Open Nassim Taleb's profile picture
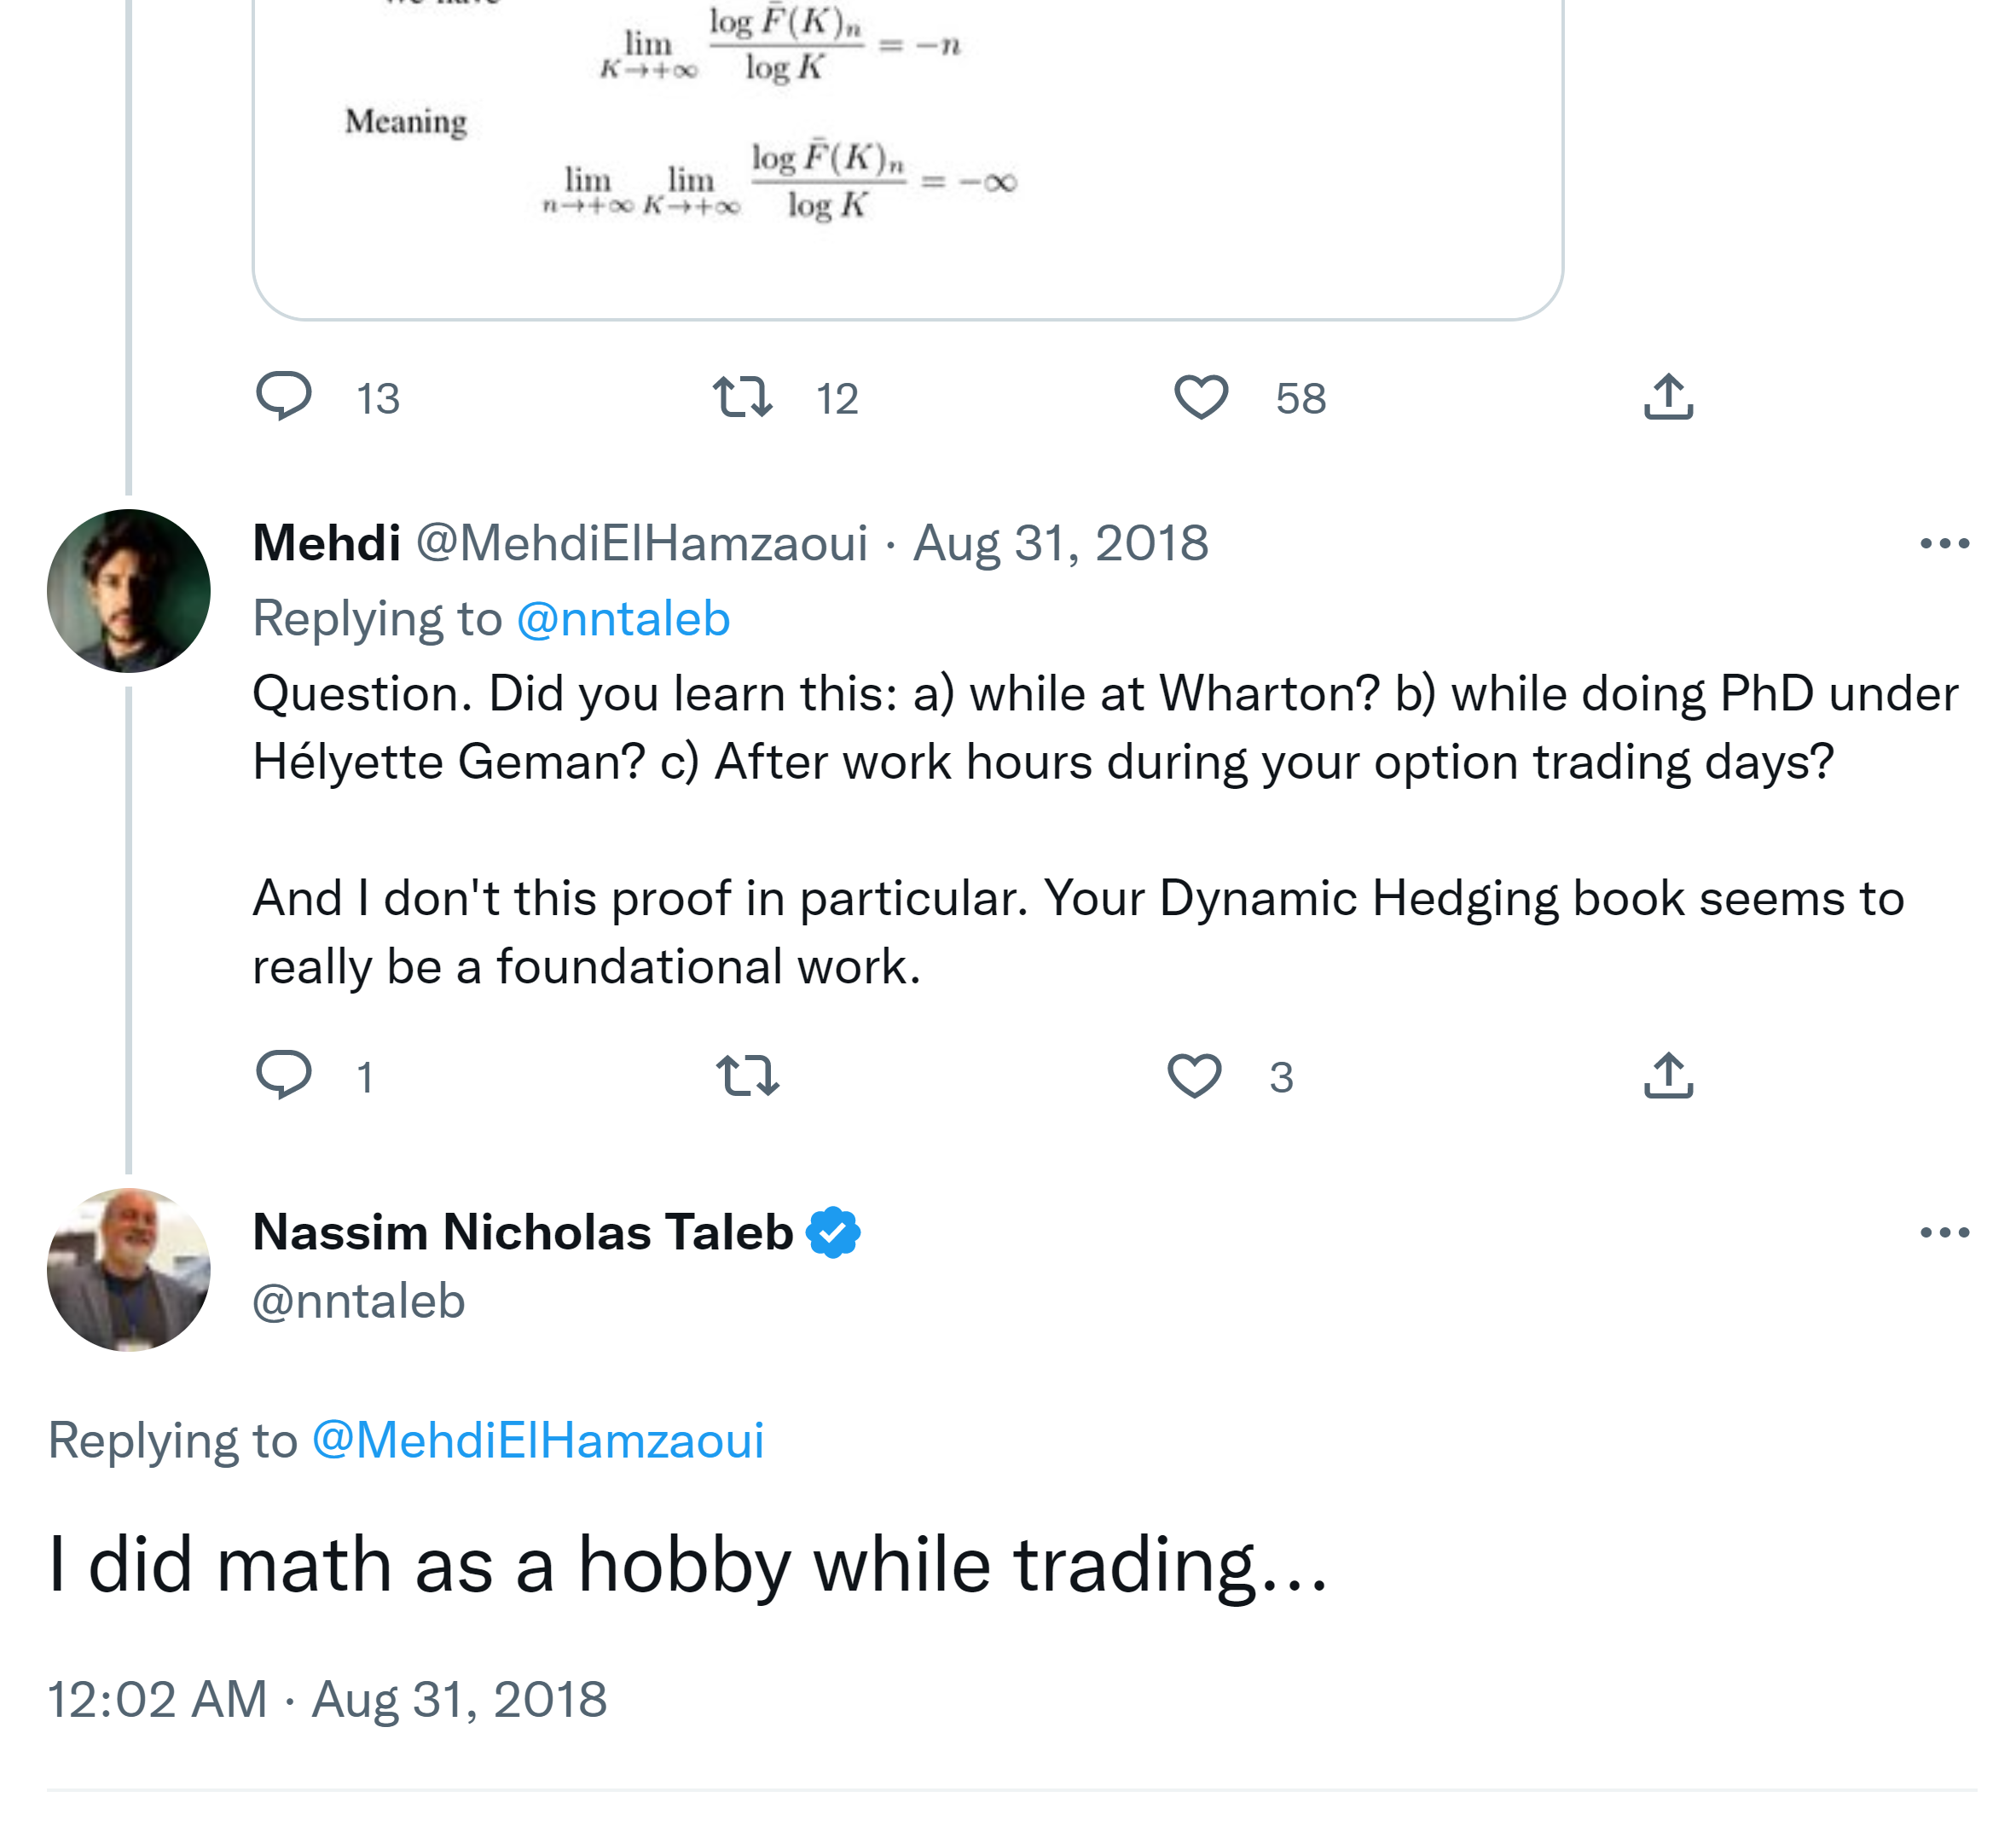 [129, 1269]
